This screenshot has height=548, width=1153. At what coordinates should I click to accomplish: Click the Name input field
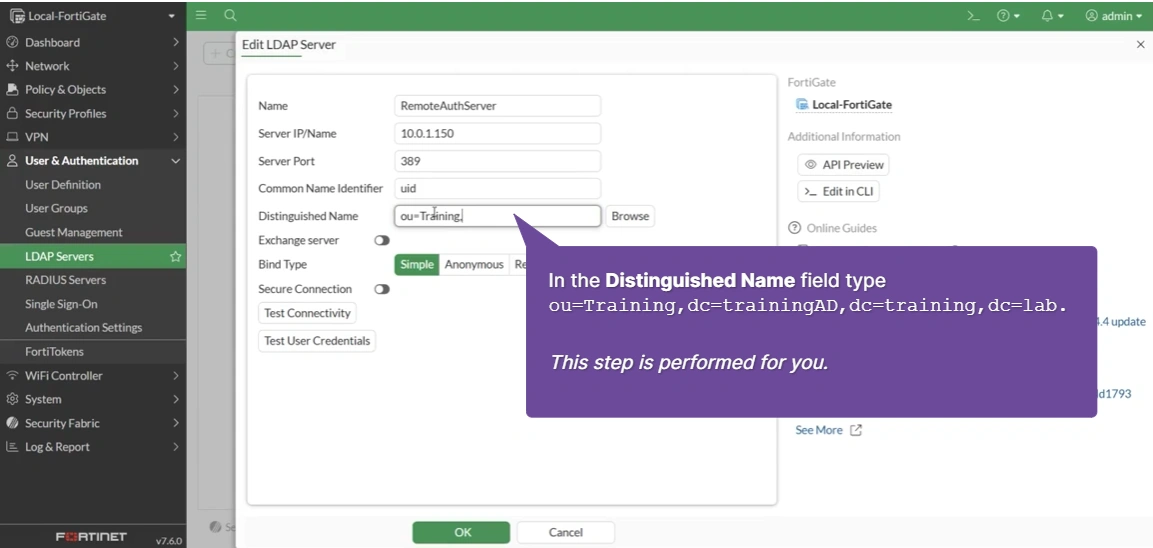[x=498, y=106]
